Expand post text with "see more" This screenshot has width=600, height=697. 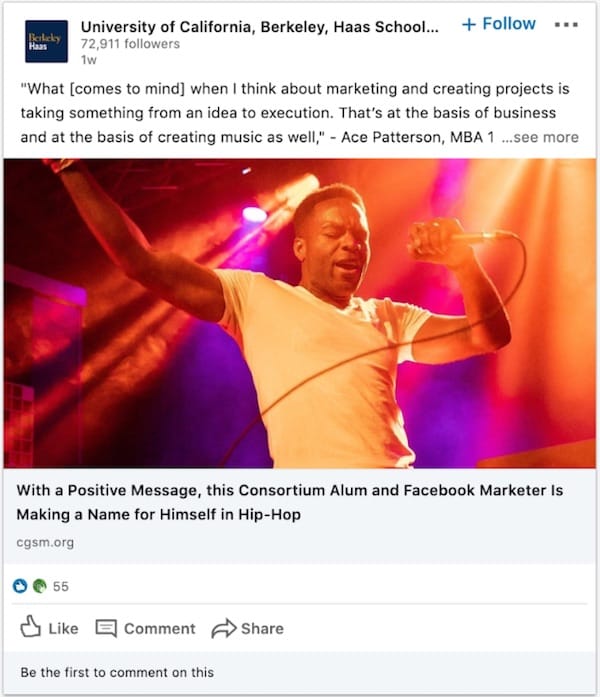click(x=540, y=137)
